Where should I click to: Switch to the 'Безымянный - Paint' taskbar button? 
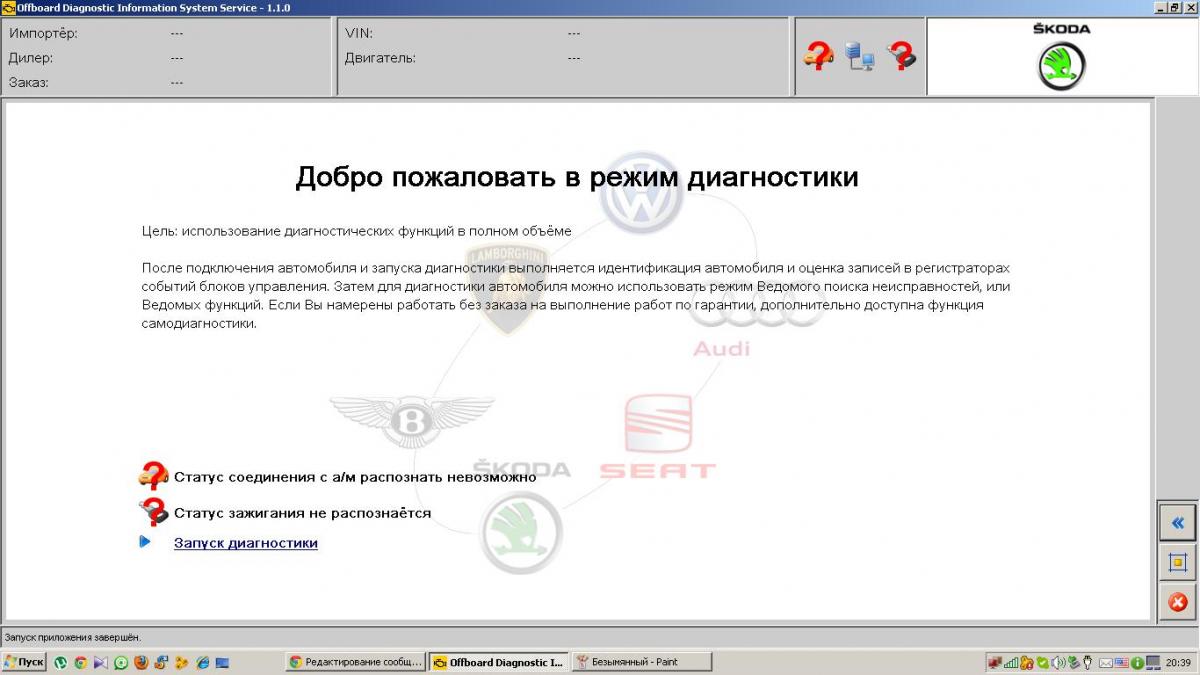pyautogui.click(x=642, y=662)
